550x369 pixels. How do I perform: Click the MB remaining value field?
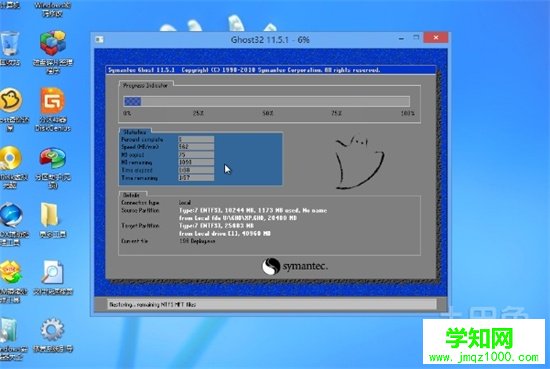(196, 162)
